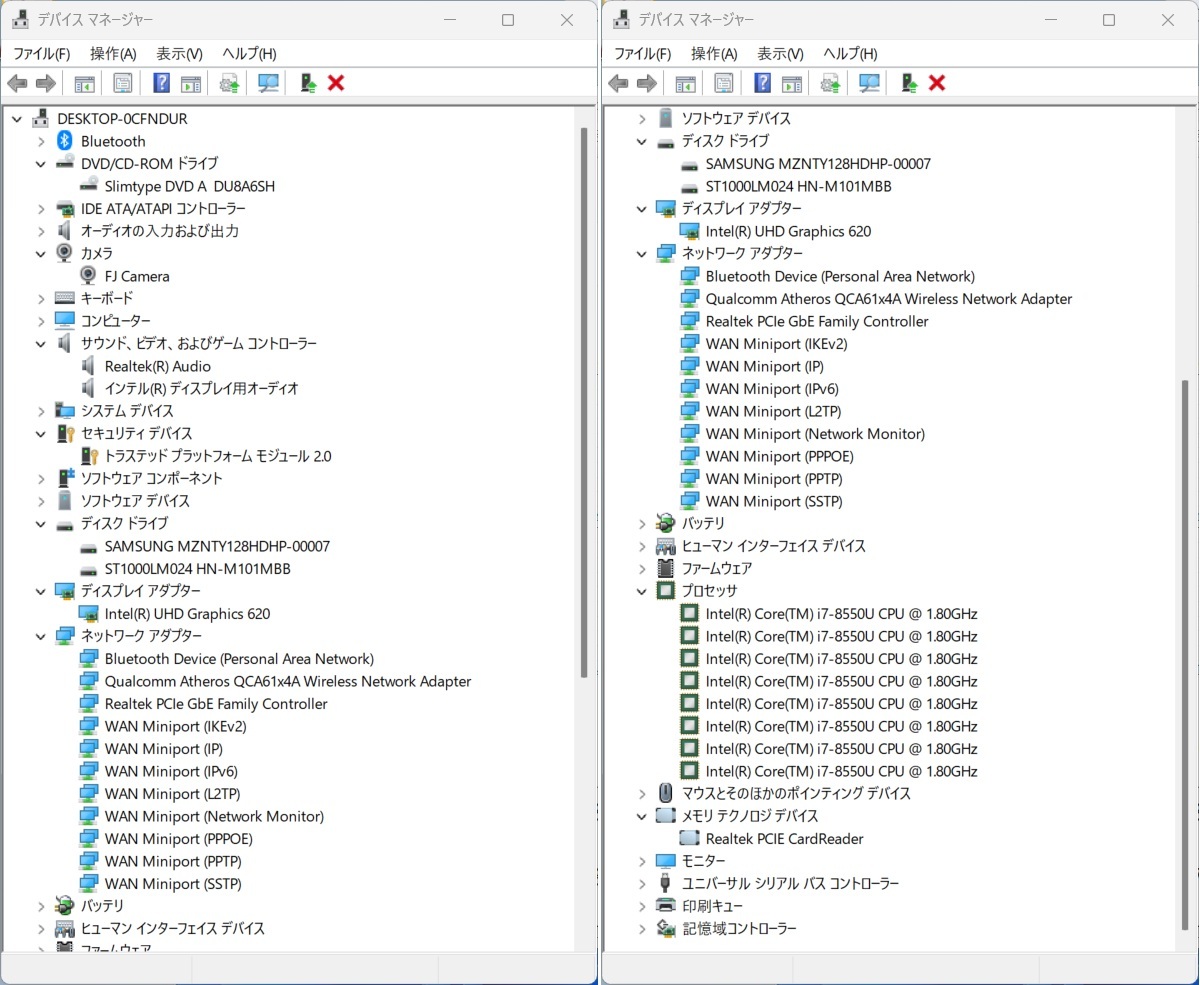This screenshot has width=1200, height=985.
Task: Select Realtek PCIE CardReader device
Action: [x=784, y=839]
